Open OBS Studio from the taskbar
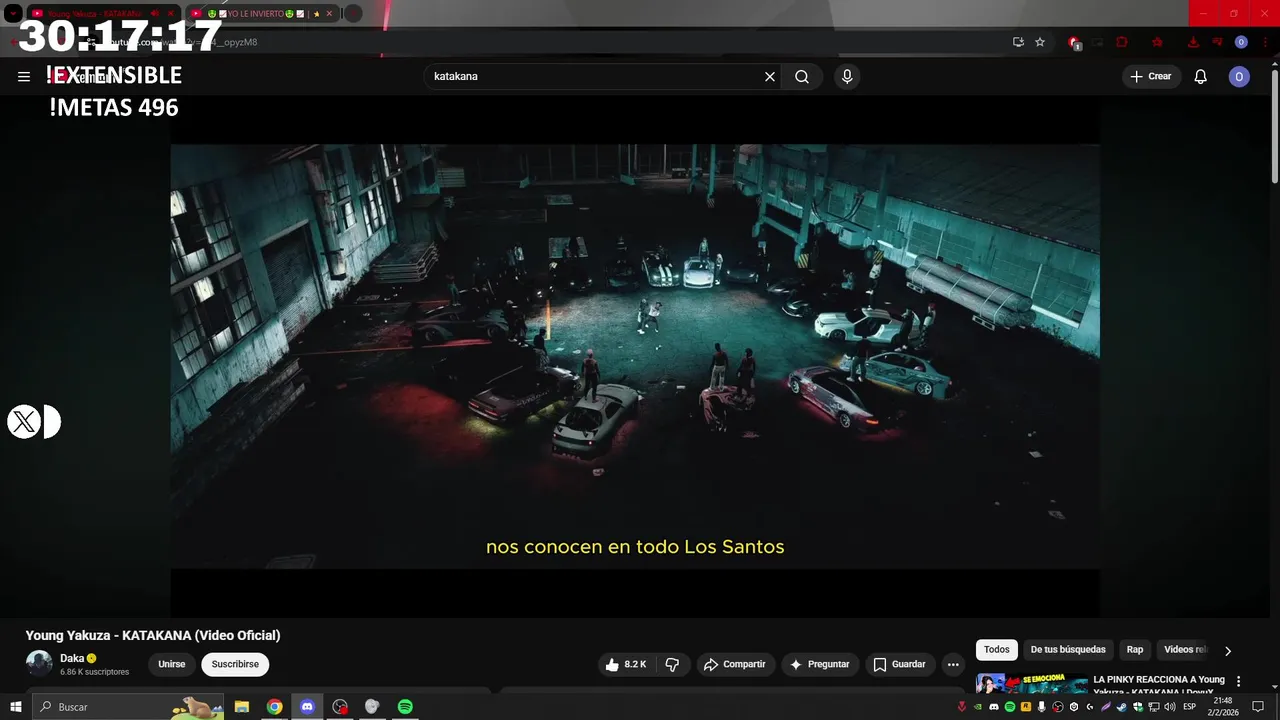This screenshot has height=720, width=1280. click(x=340, y=707)
